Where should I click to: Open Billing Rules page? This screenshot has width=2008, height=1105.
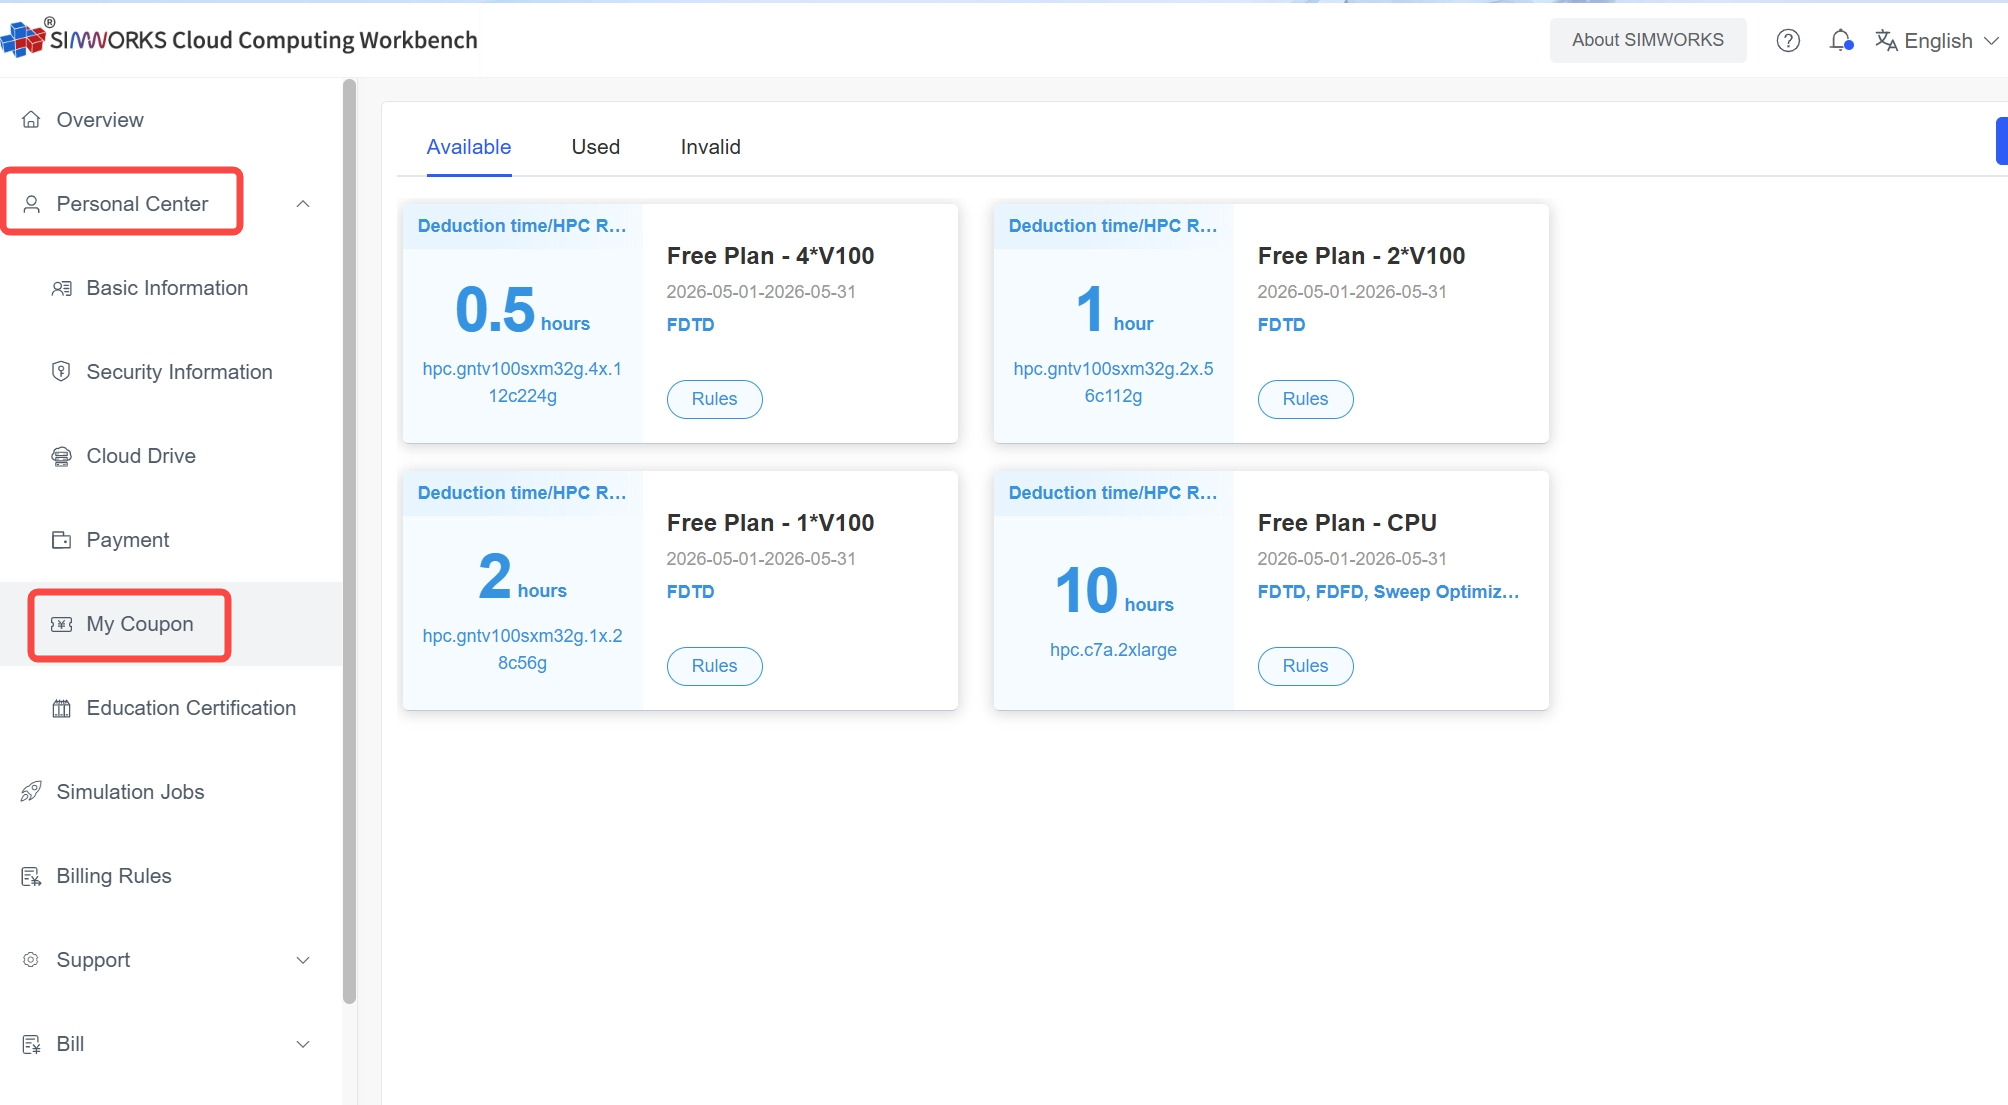click(171, 876)
